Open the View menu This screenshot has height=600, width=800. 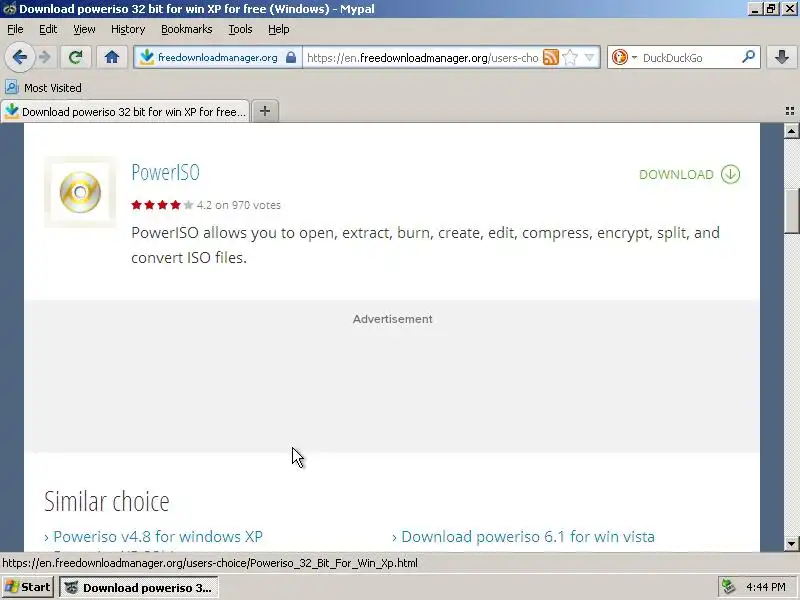(x=84, y=29)
